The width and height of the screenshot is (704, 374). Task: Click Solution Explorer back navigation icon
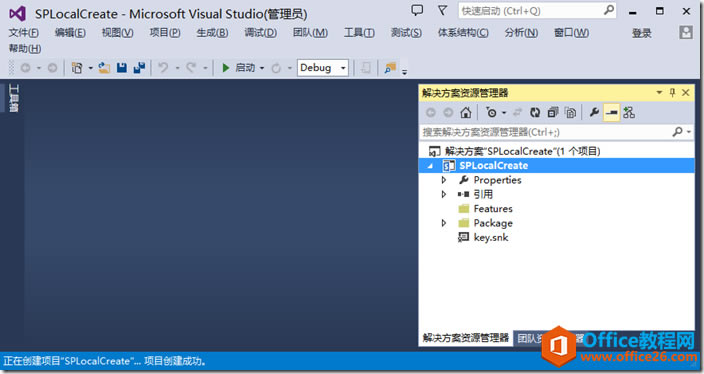click(x=431, y=113)
